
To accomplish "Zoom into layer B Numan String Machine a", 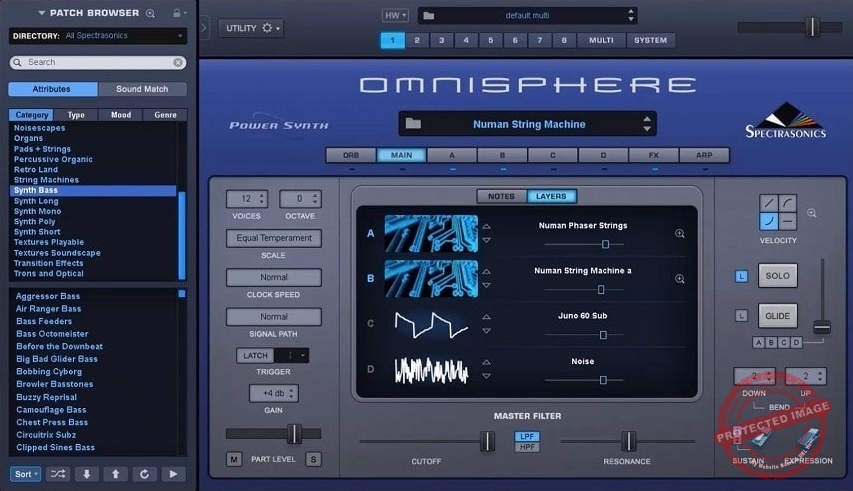I will pos(679,279).
